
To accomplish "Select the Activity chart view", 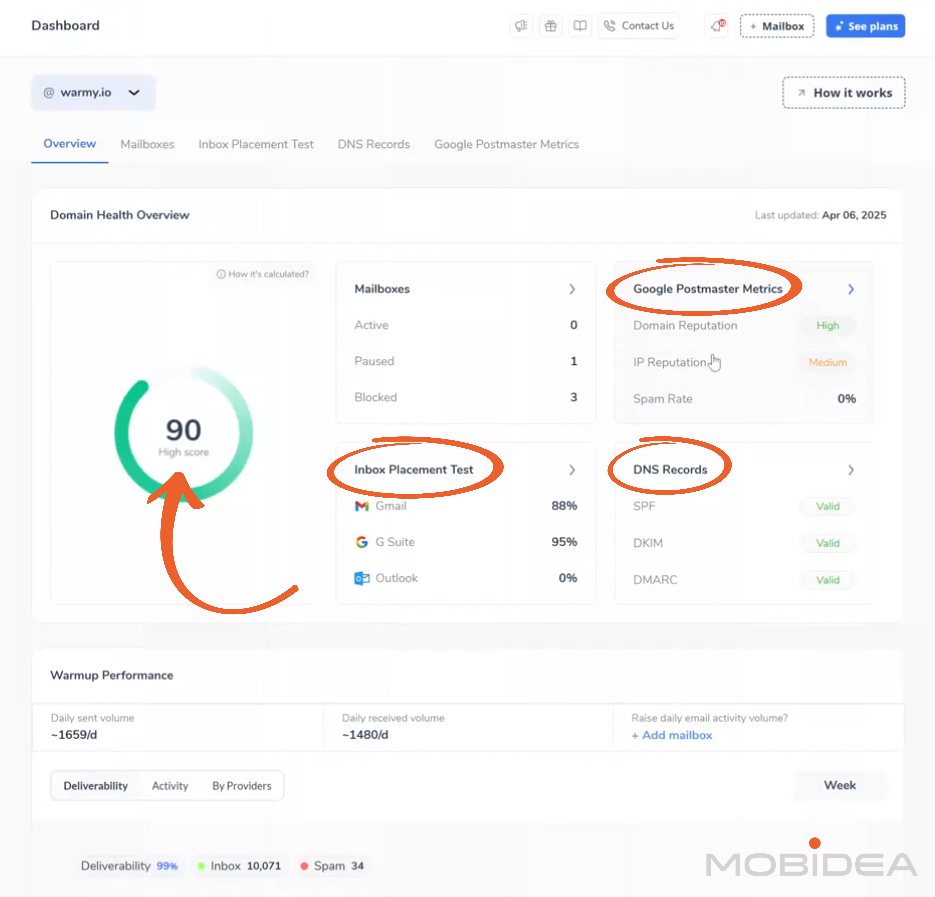I will 170,786.
